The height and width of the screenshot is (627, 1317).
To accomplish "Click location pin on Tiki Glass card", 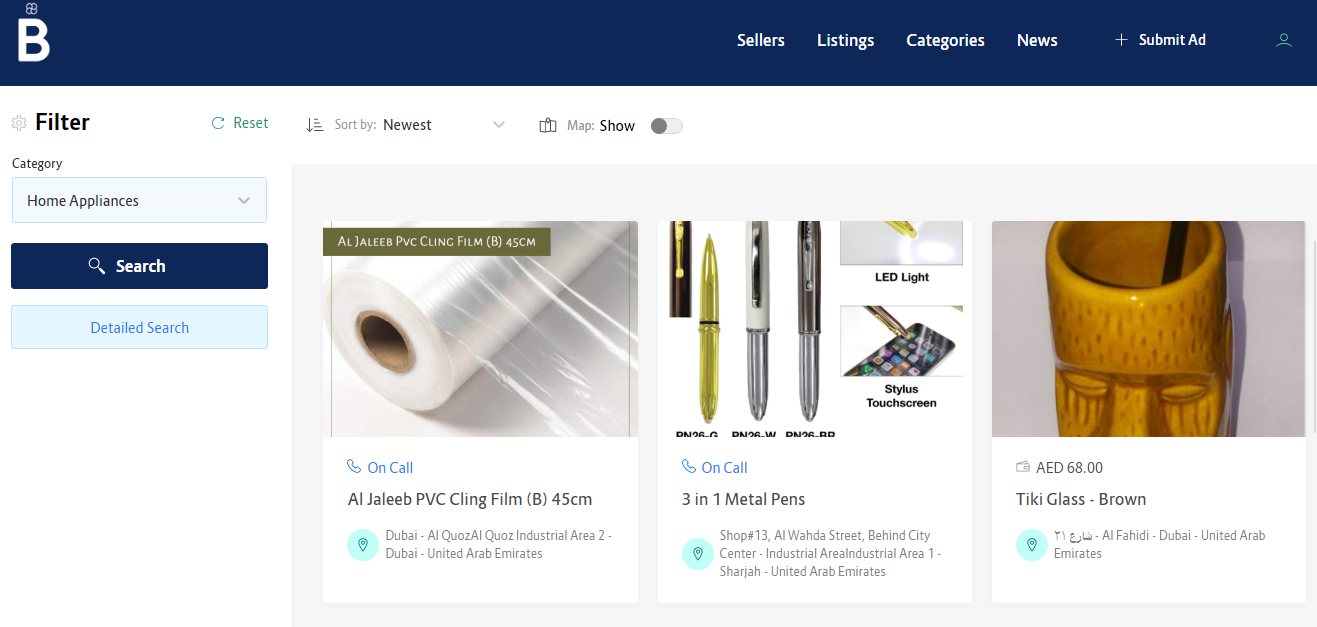I will [x=1031, y=545].
